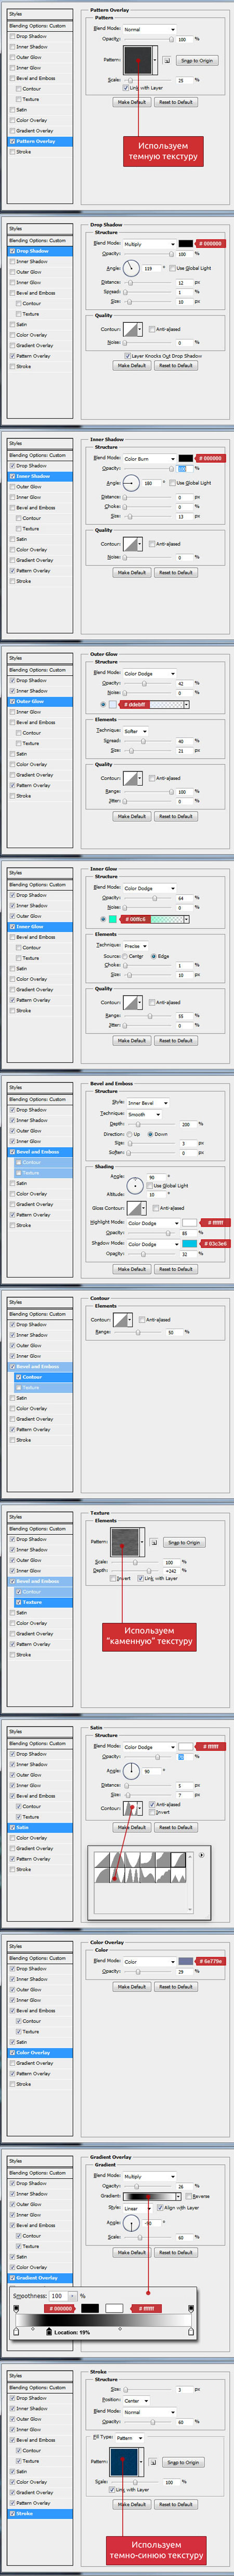
Task: Open the Softer technique dropdown in Outer Glow
Action: 136,731
